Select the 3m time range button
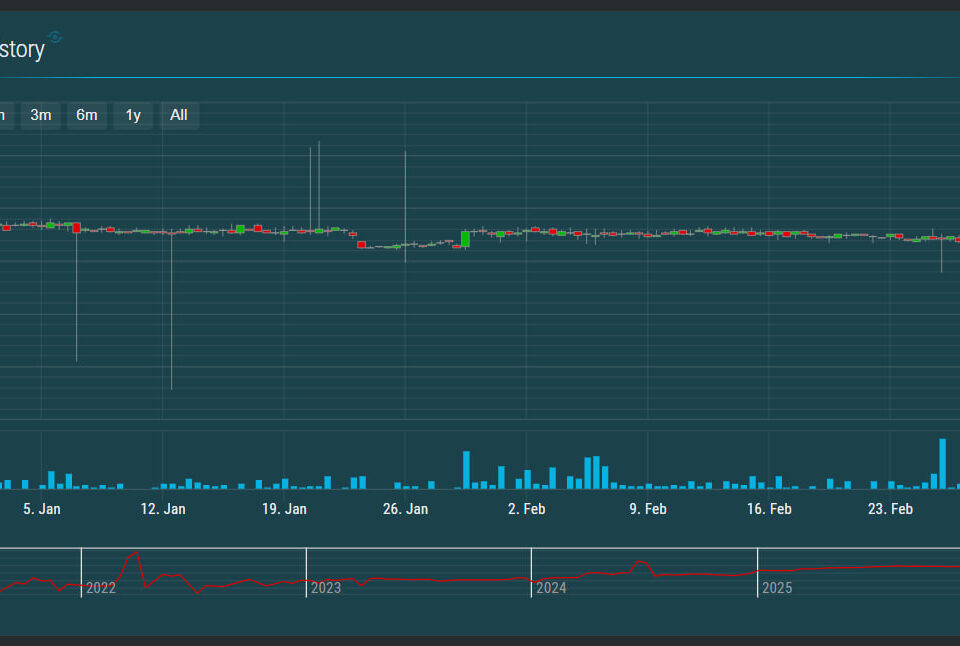The width and height of the screenshot is (960, 646). [41, 115]
